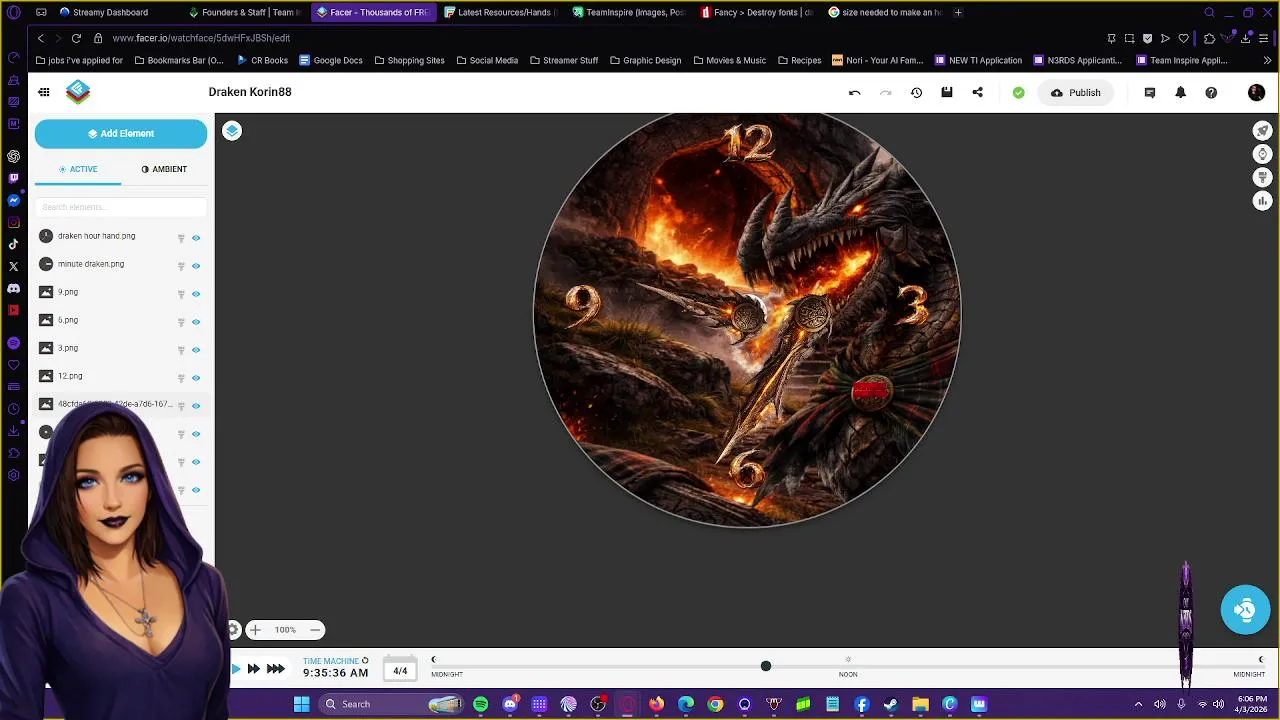Switch to the Latest Resources/Hands browser tab
The height and width of the screenshot is (720, 1280).
coord(502,12)
